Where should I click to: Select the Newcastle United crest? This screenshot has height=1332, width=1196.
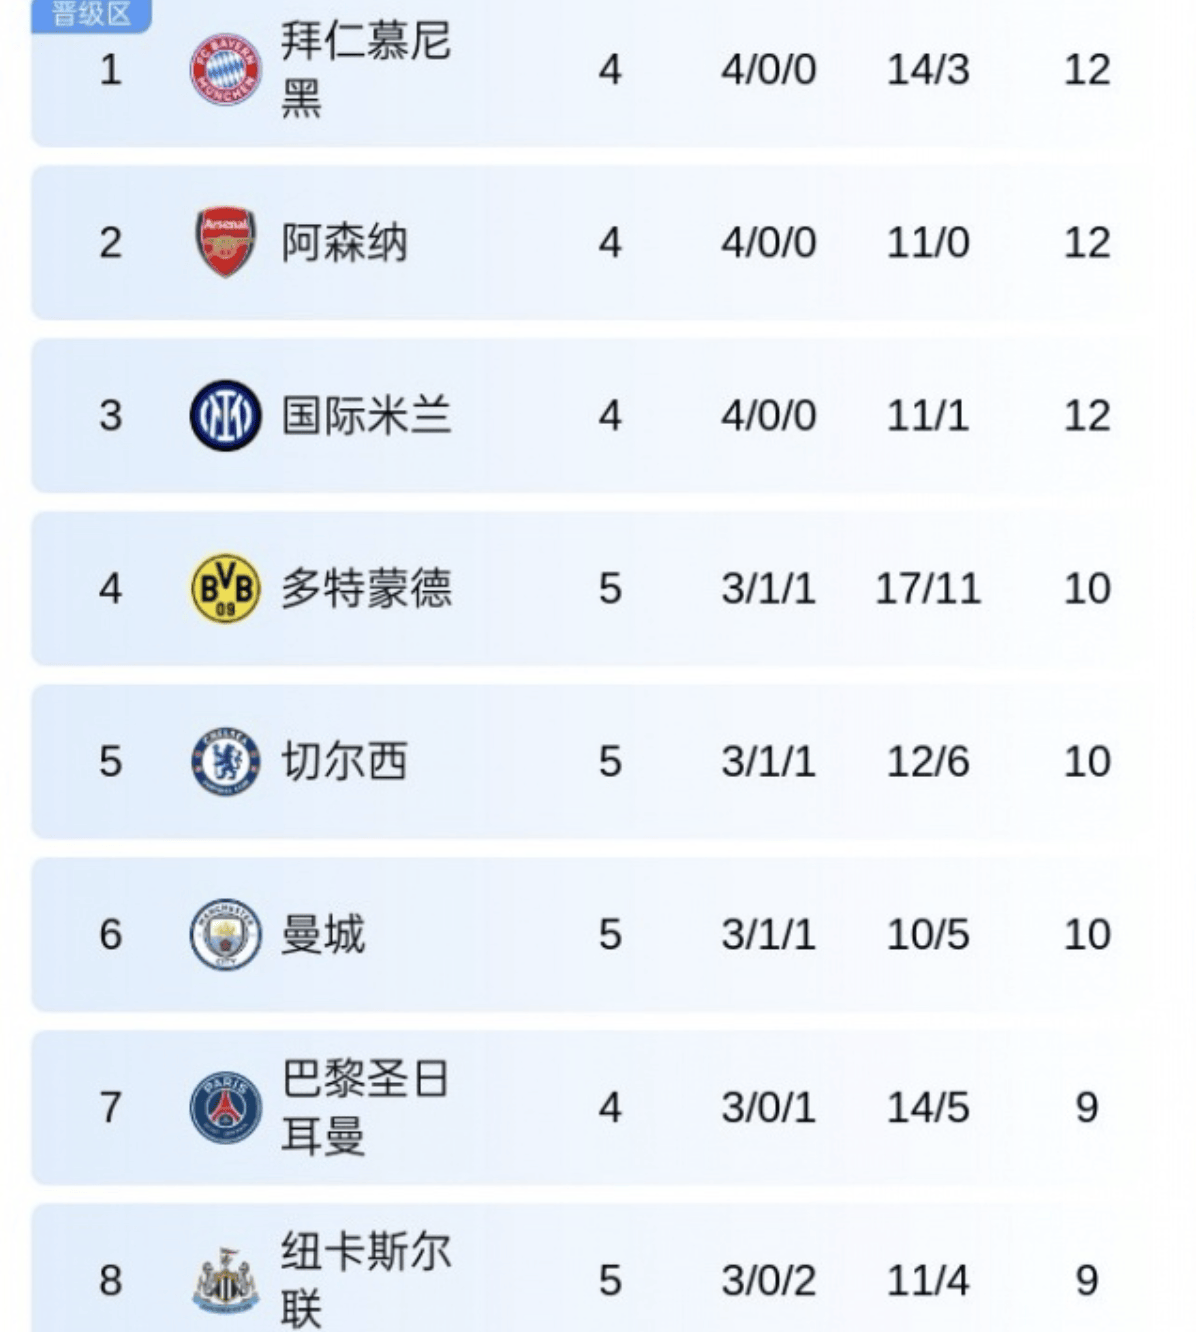pyautogui.click(x=225, y=1280)
